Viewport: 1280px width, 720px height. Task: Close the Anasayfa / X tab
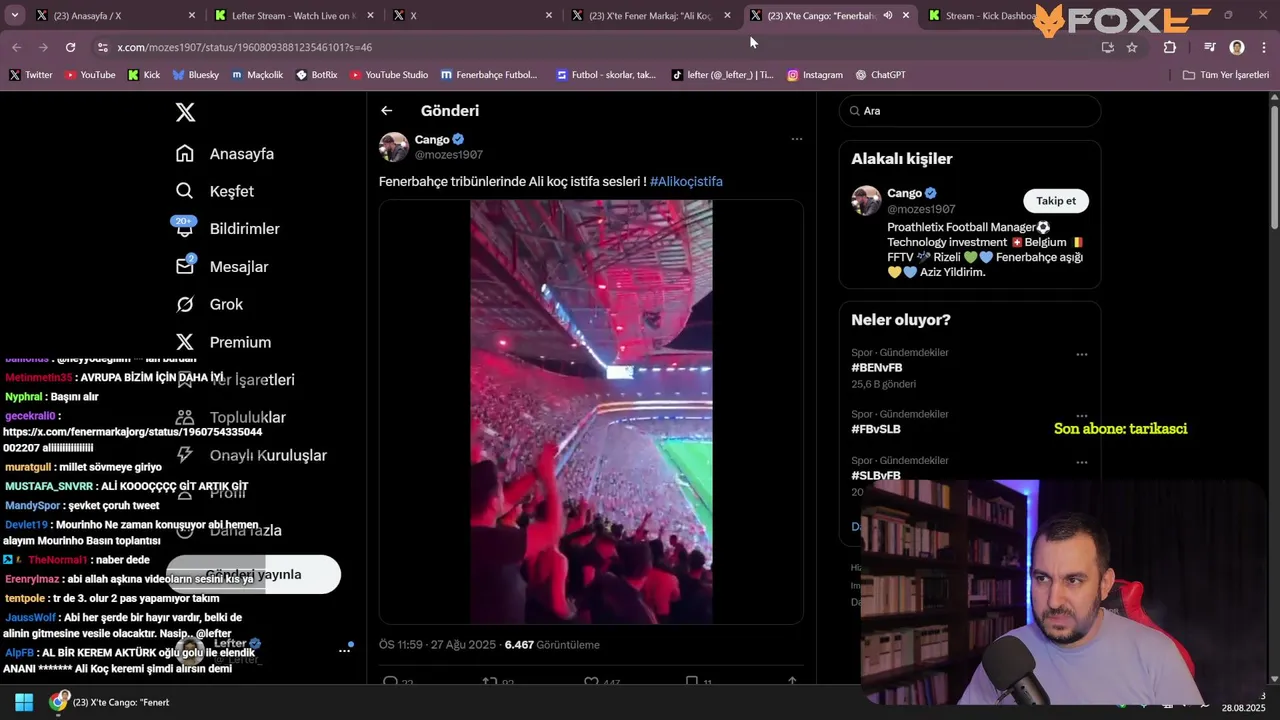tap(192, 16)
